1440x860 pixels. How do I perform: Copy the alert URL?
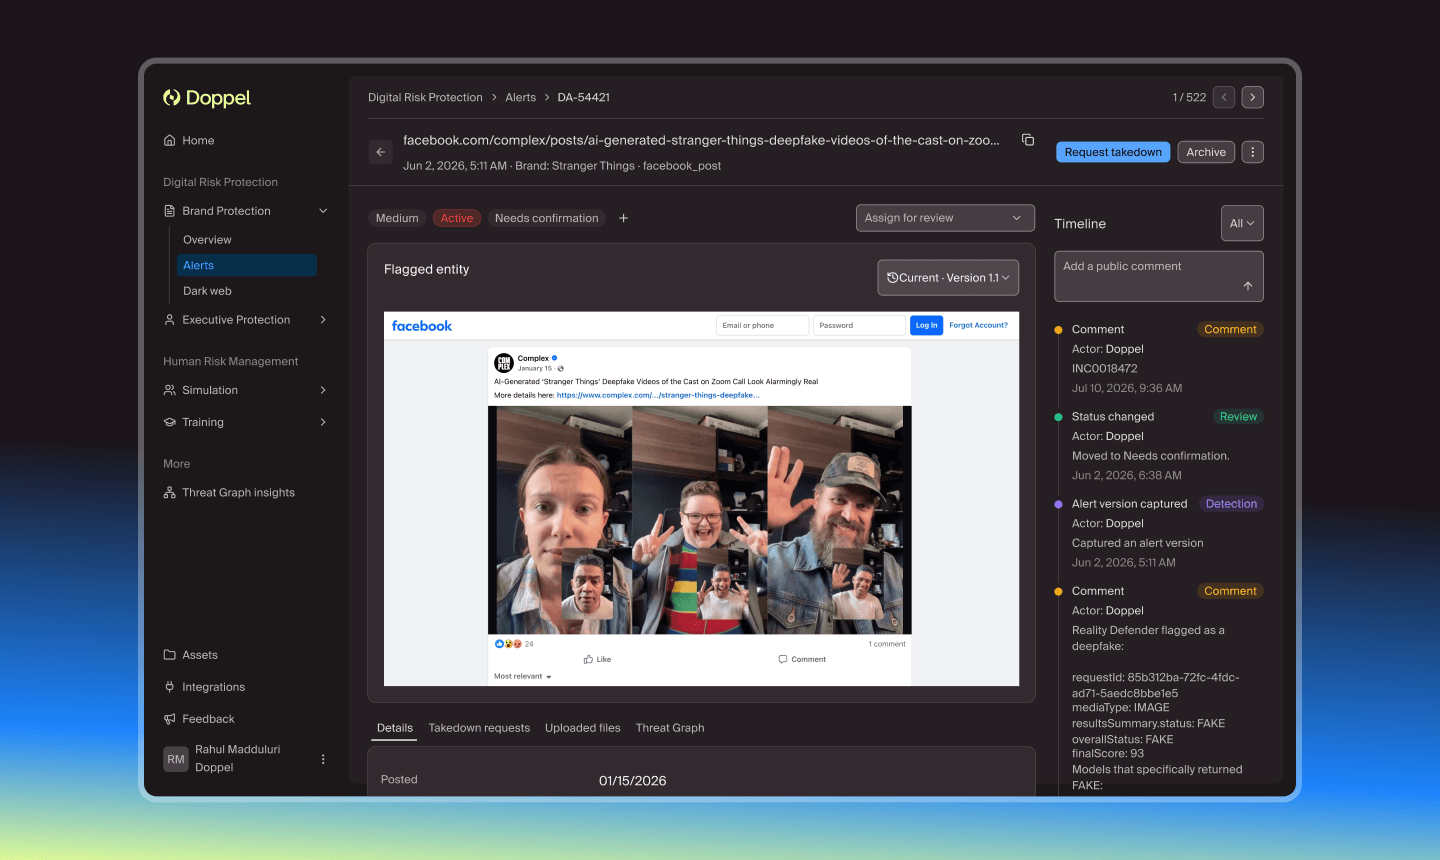pos(1028,140)
